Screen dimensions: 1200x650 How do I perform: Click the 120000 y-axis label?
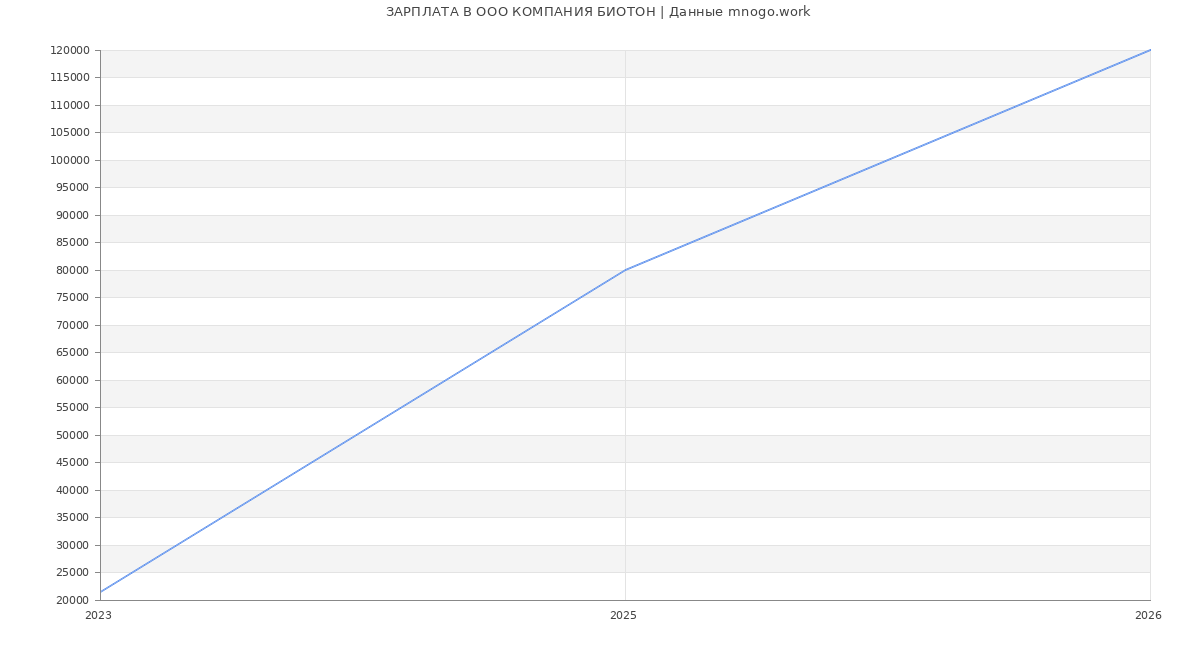pos(70,51)
